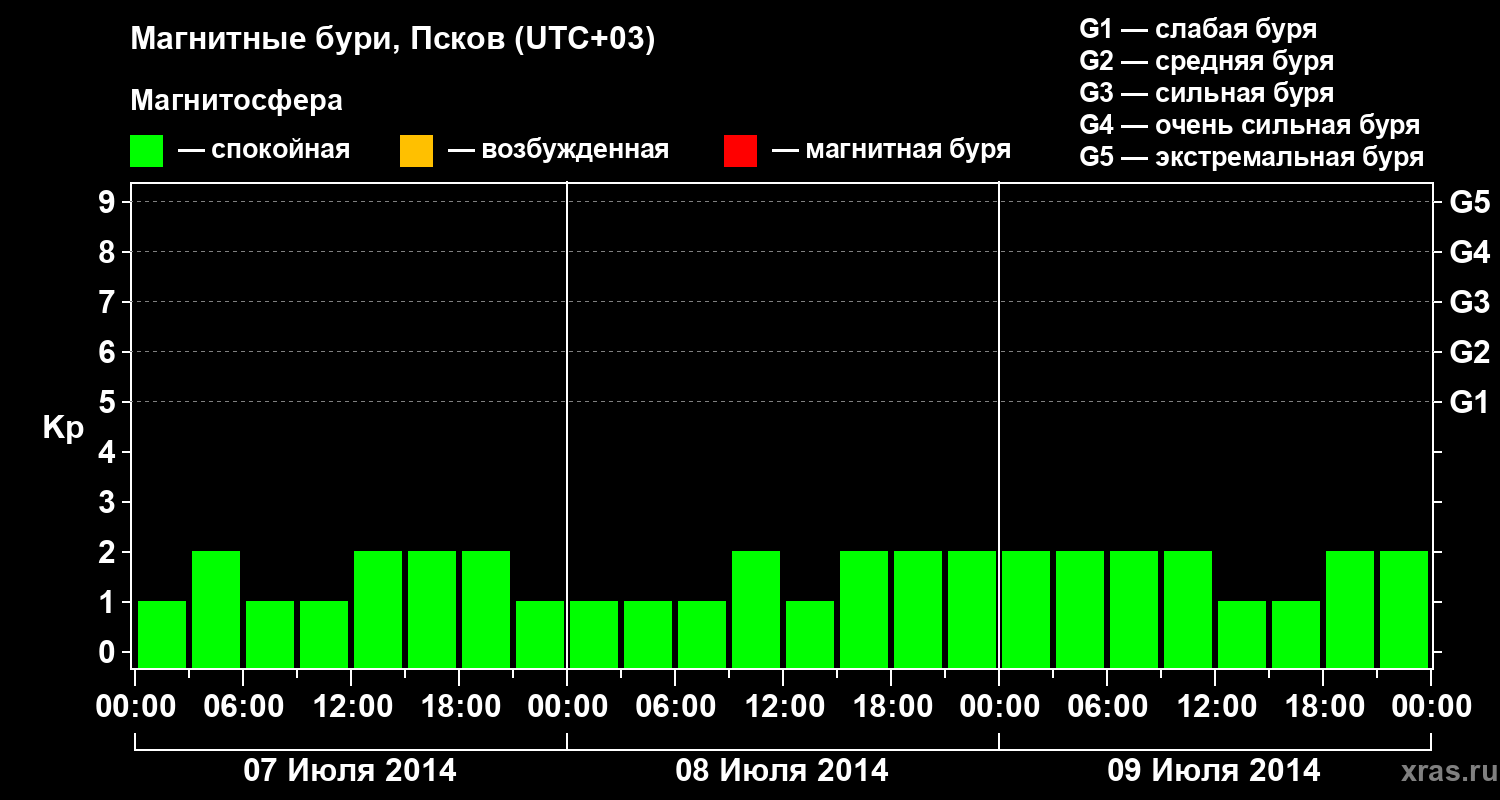Click the '08 Июля 2014' date label
The image size is (1500, 800).
point(782,771)
